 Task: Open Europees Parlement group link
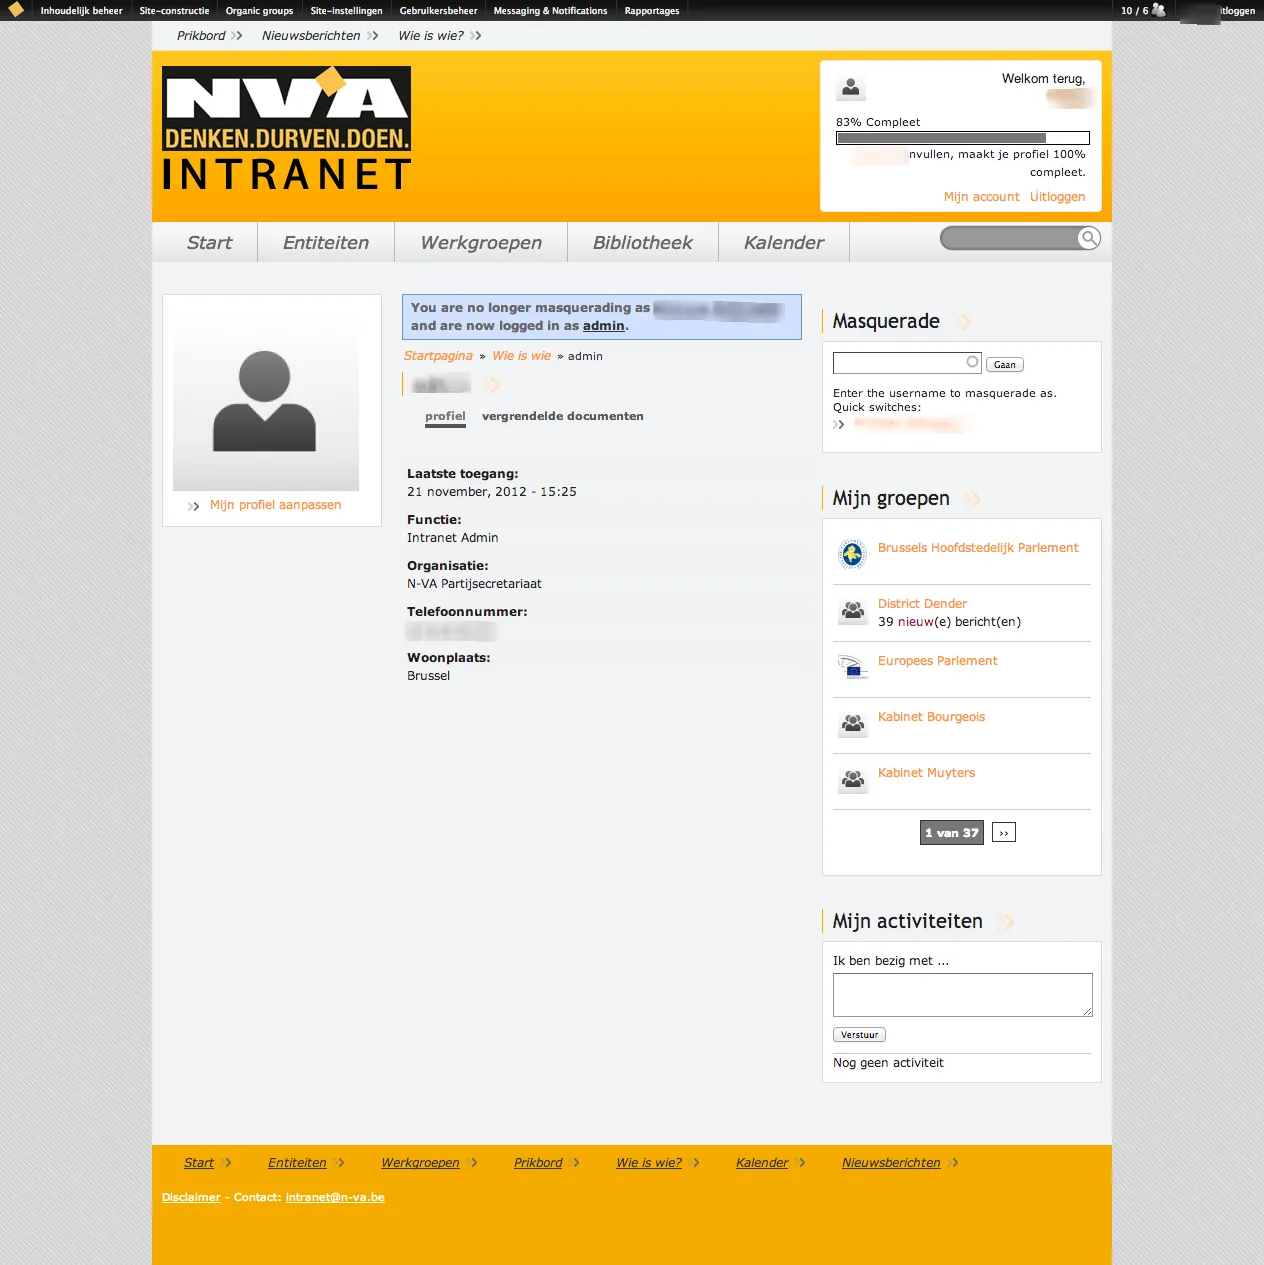click(937, 661)
